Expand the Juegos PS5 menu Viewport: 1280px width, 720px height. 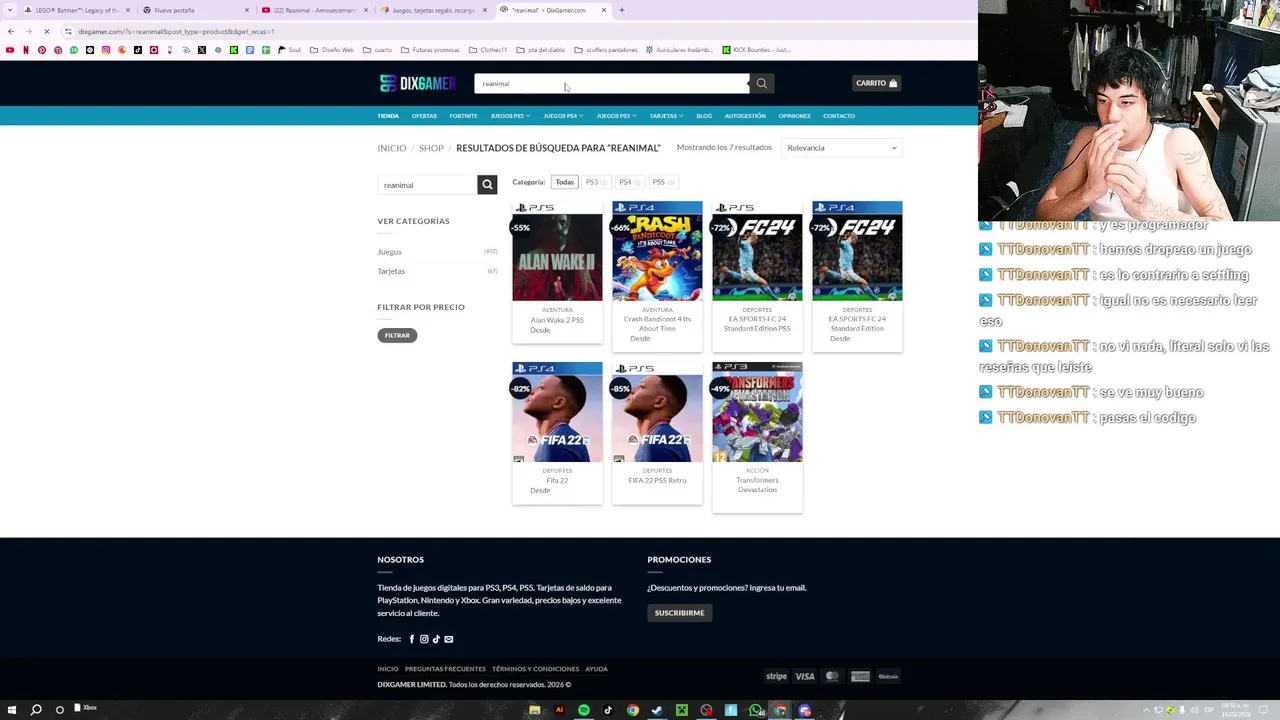point(510,116)
